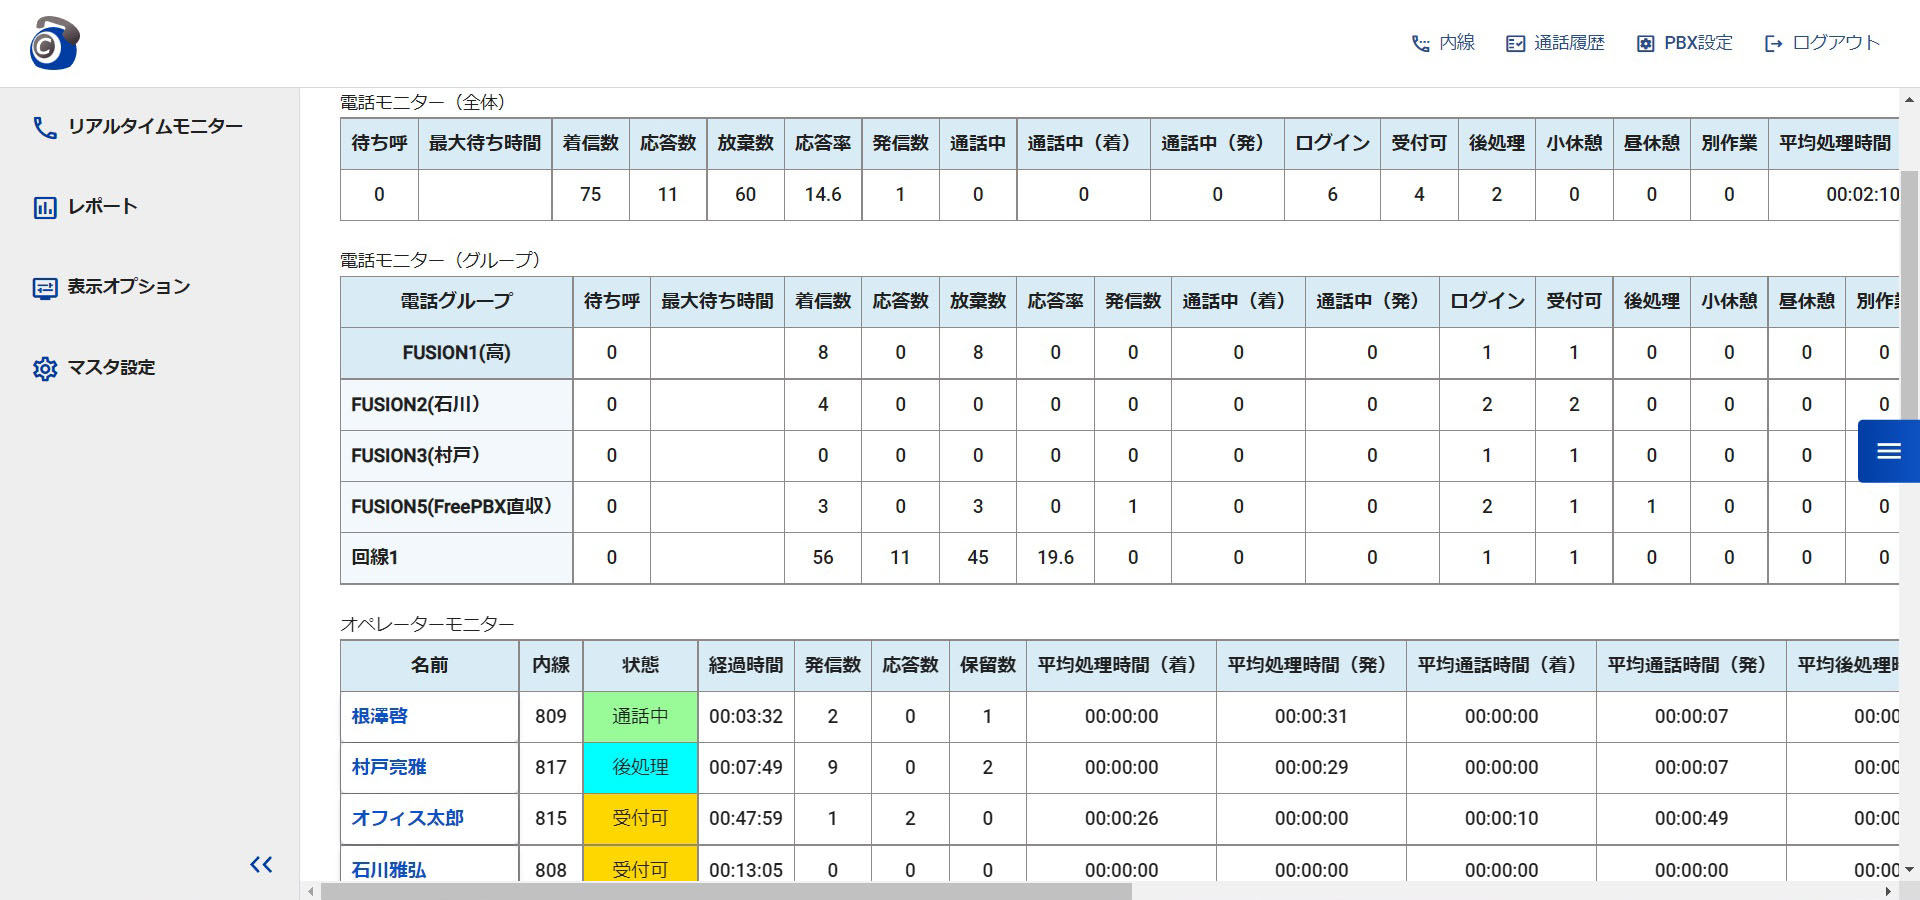Click 平均通話時間（発）value 00:00:49
The image size is (1920, 900).
click(1691, 818)
